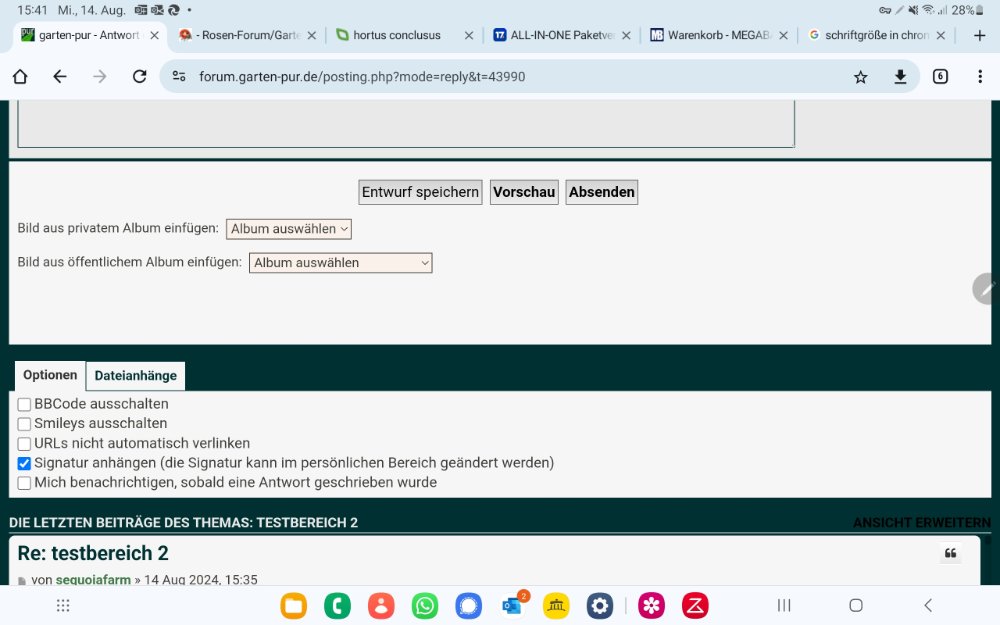Open the tab switcher showing 6 tabs
The image size is (1000, 625).
[940, 77]
